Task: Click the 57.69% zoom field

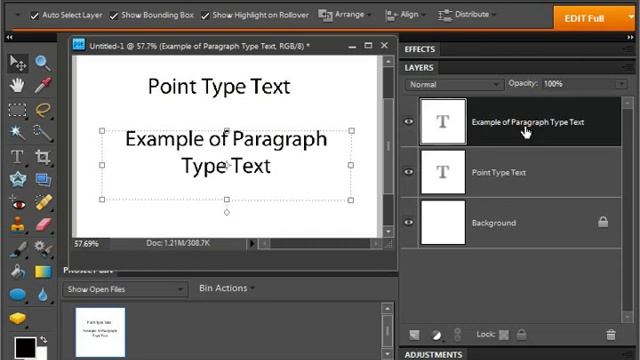Action: [x=86, y=244]
